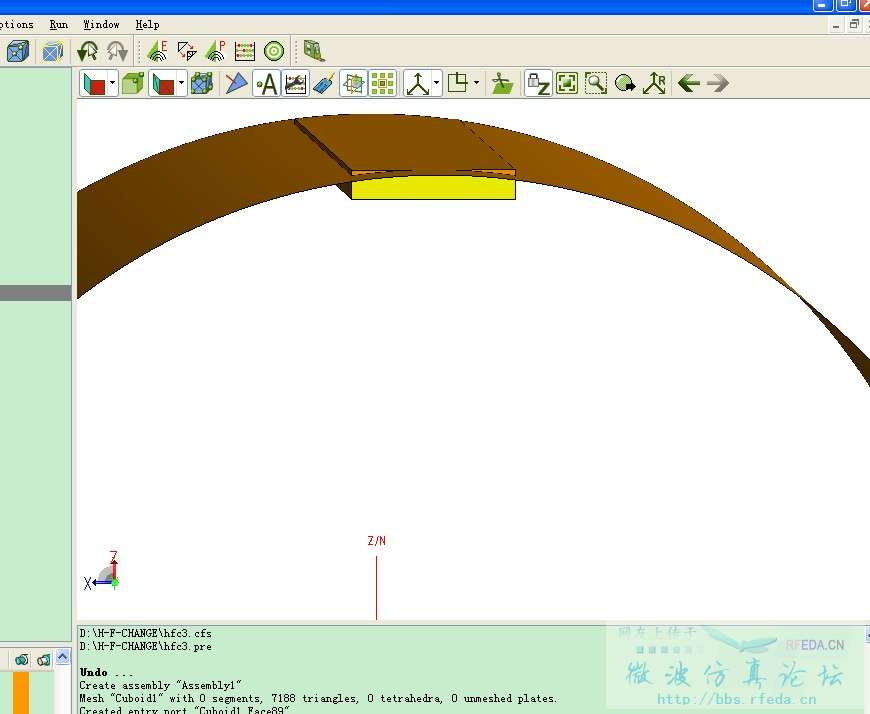Open the Options menu
The height and width of the screenshot is (714, 870).
(x=16, y=24)
